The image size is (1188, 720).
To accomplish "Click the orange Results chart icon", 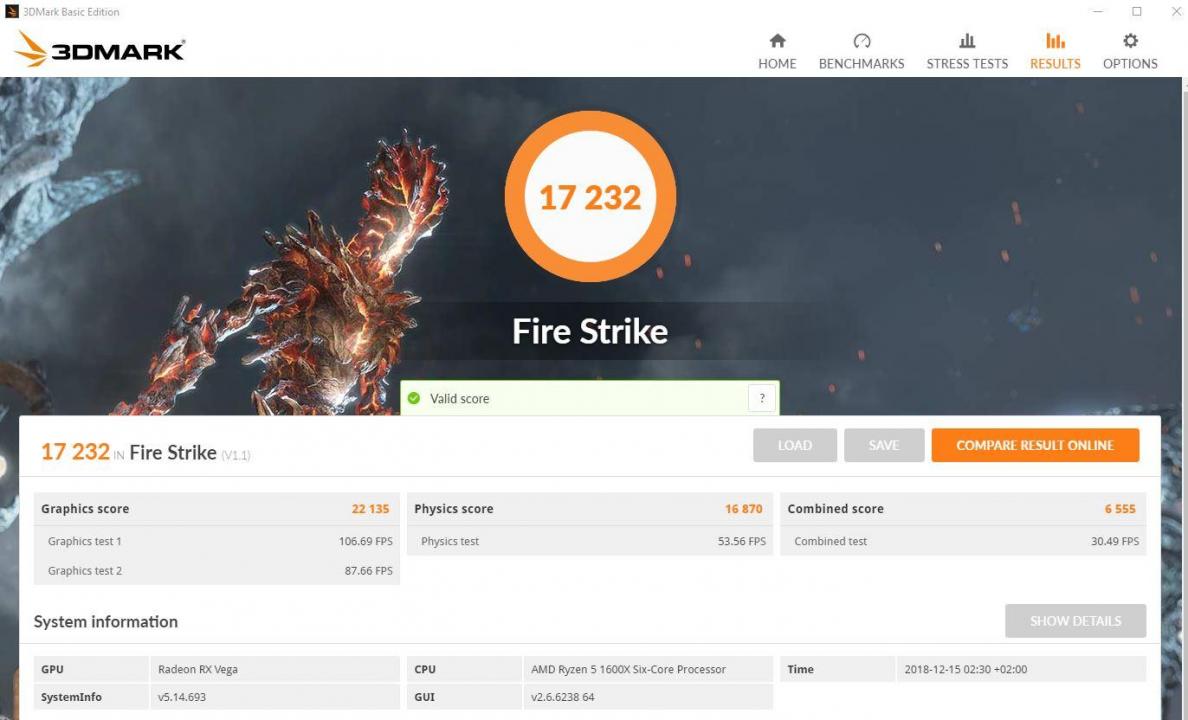I will point(1055,41).
